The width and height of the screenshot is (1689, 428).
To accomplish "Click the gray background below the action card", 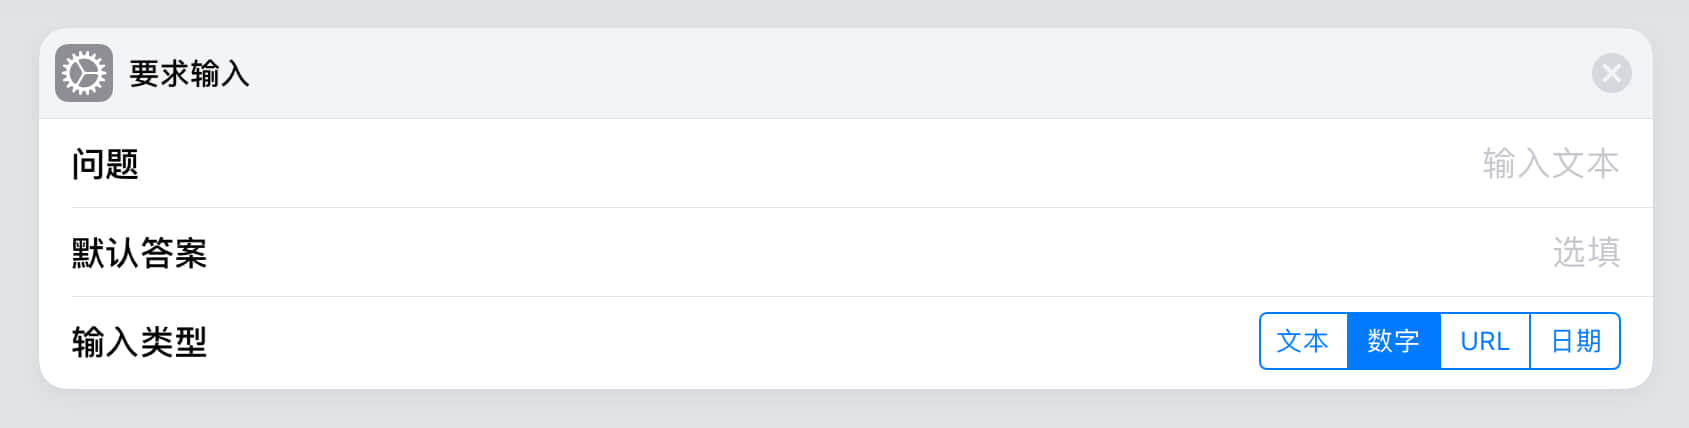I will click(x=845, y=410).
